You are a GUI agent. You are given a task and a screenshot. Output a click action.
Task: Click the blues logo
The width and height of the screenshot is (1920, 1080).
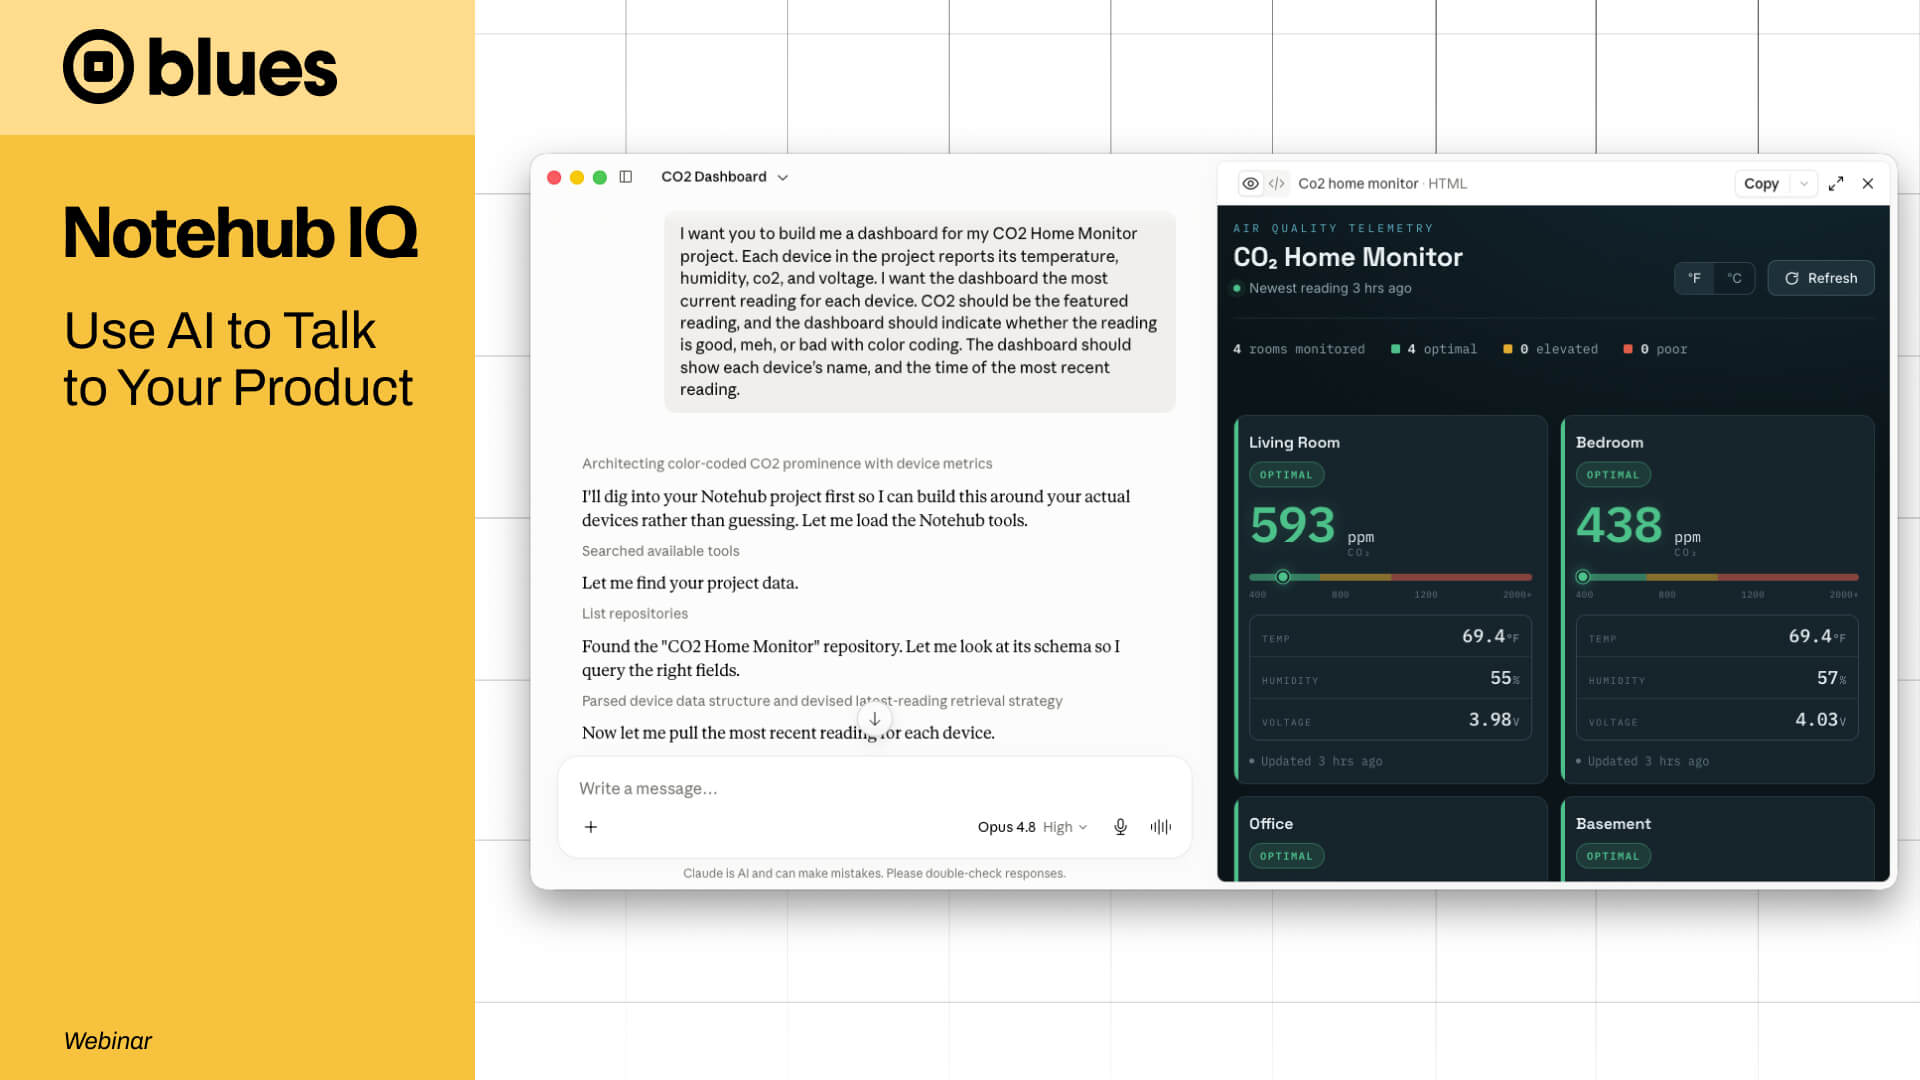point(200,67)
